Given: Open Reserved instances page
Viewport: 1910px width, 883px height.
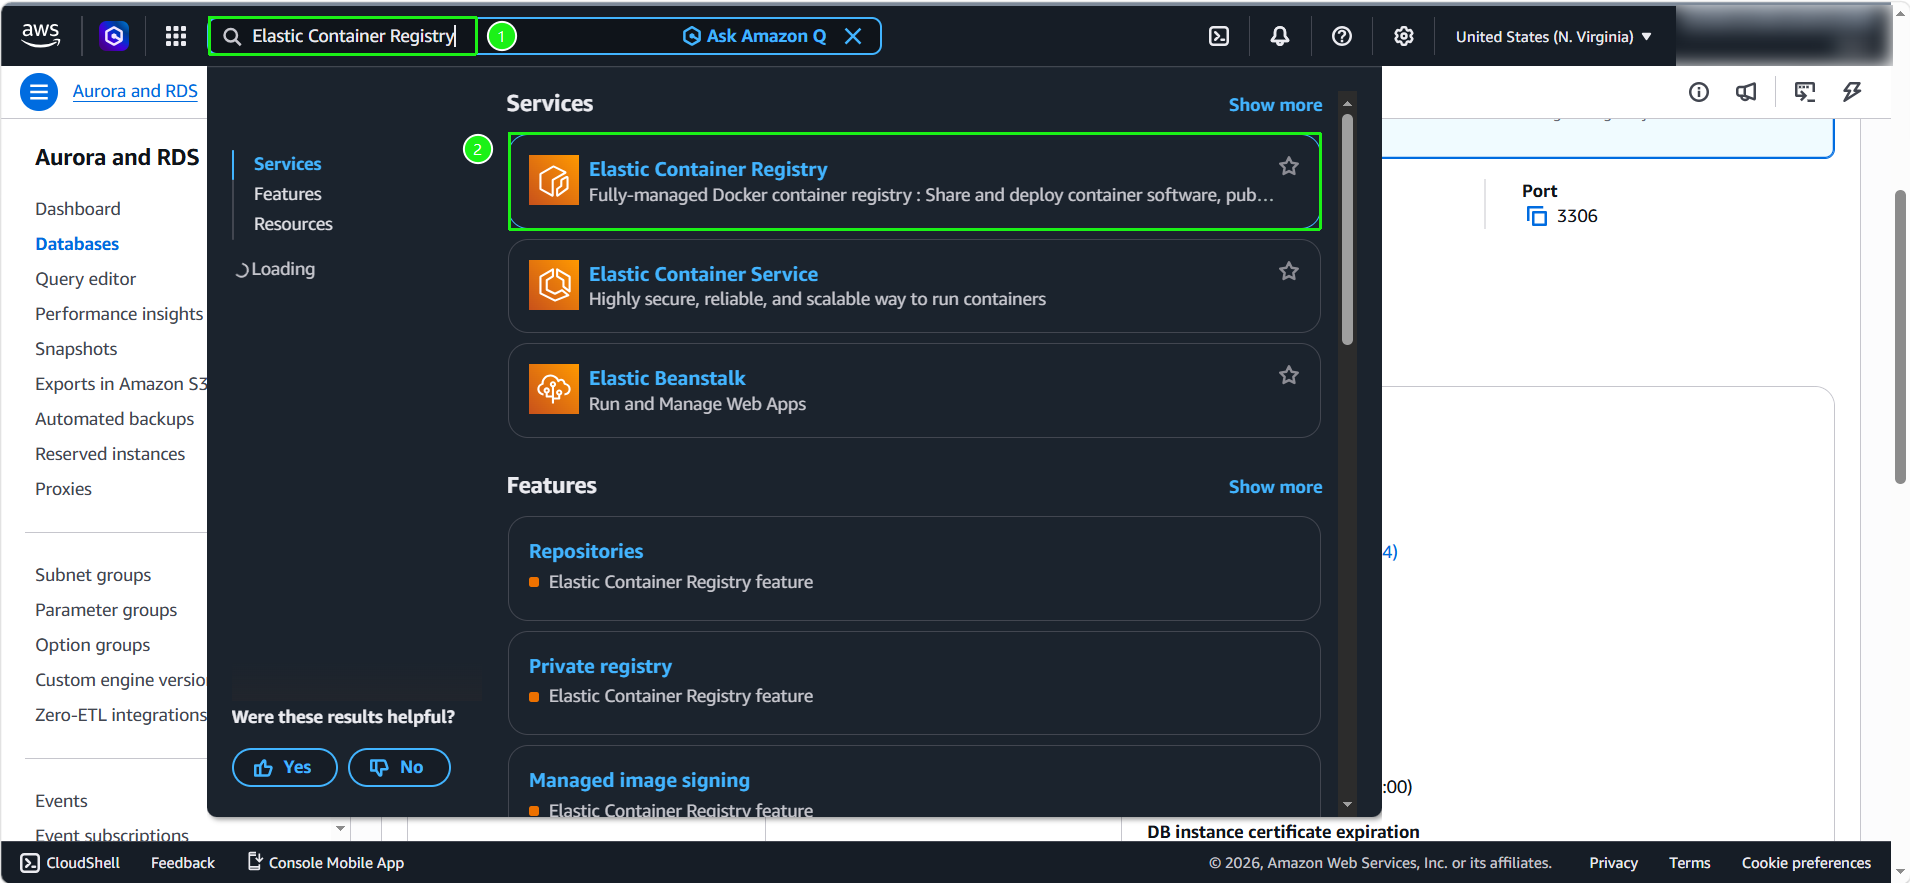Looking at the screenshot, I should [110, 454].
